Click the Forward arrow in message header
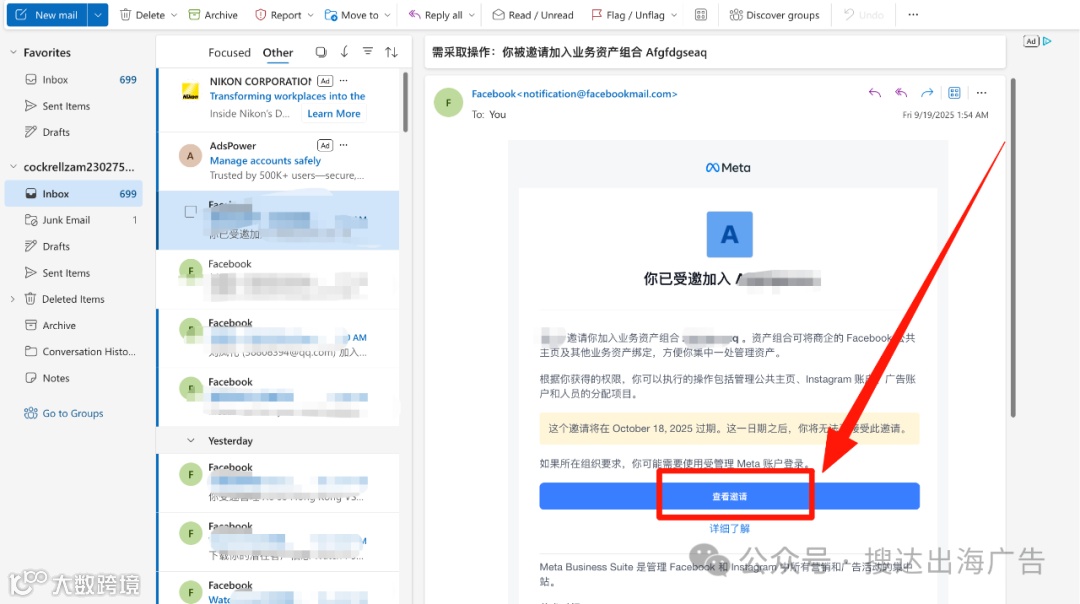 pos(927,93)
